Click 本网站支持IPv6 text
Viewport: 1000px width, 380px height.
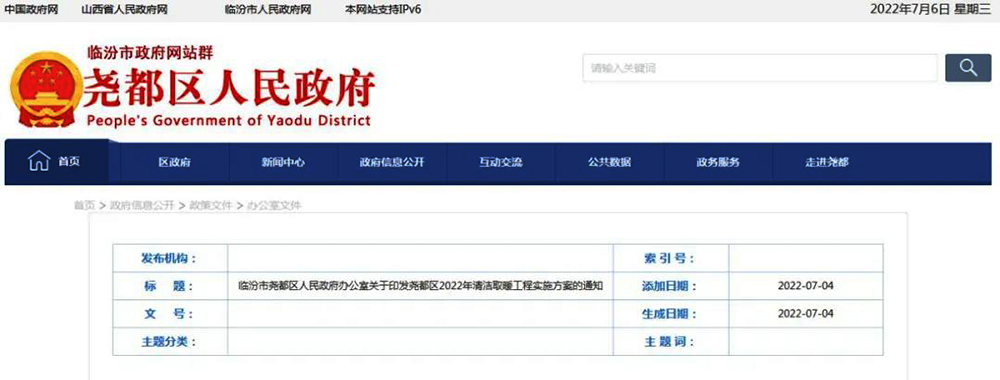tap(383, 10)
